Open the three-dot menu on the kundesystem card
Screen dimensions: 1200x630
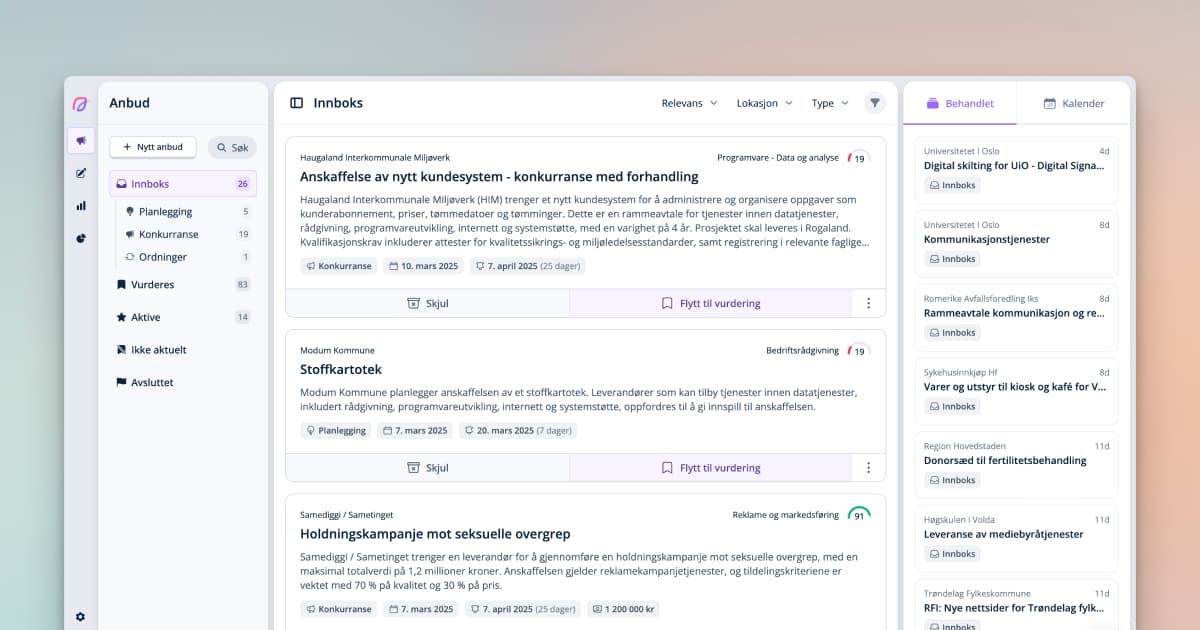868,302
